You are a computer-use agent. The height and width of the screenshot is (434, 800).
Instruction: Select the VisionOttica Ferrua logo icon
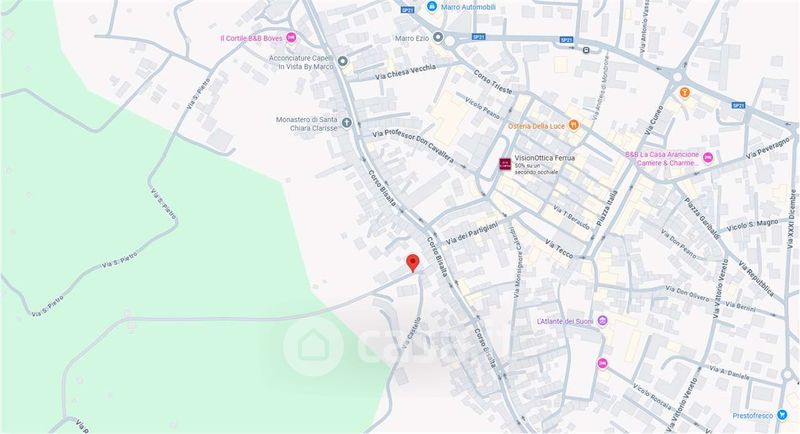point(505,164)
